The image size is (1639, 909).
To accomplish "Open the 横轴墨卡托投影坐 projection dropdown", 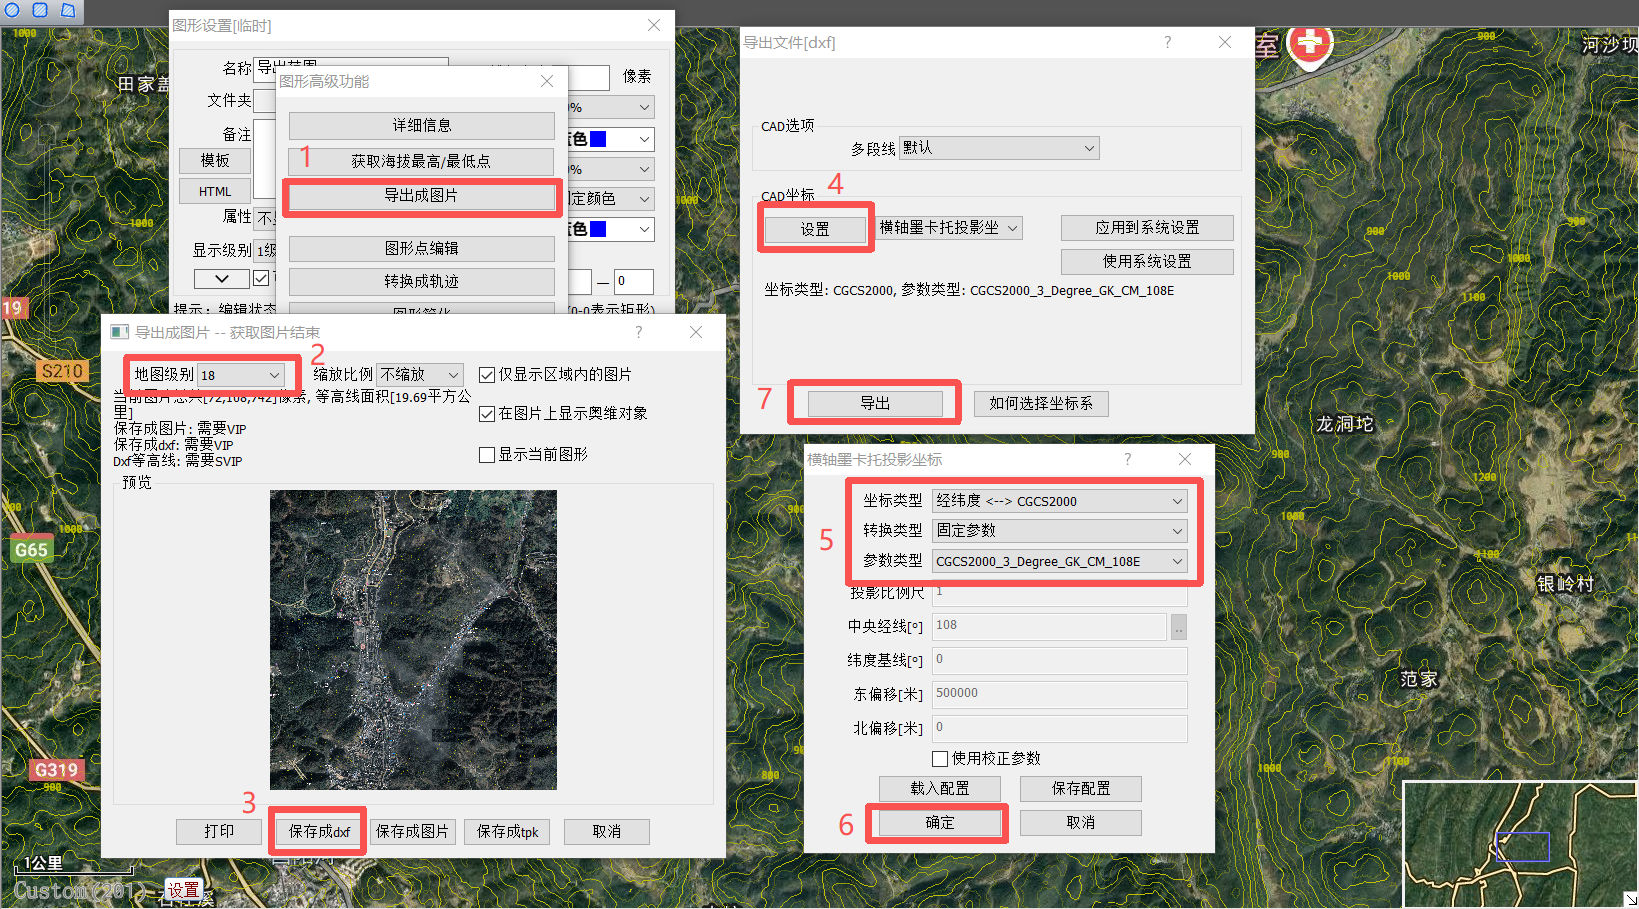I will click(x=949, y=228).
